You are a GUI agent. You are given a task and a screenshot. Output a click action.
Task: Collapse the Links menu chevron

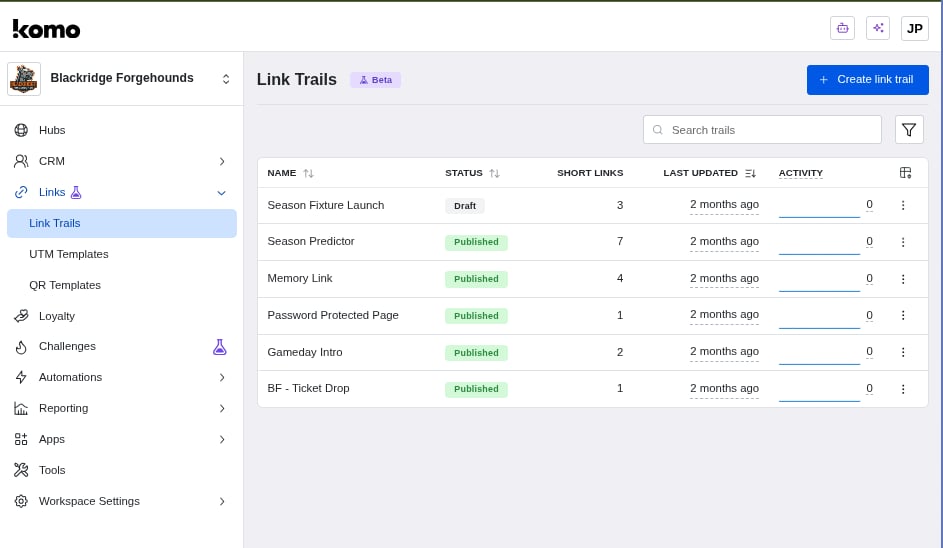(x=221, y=193)
